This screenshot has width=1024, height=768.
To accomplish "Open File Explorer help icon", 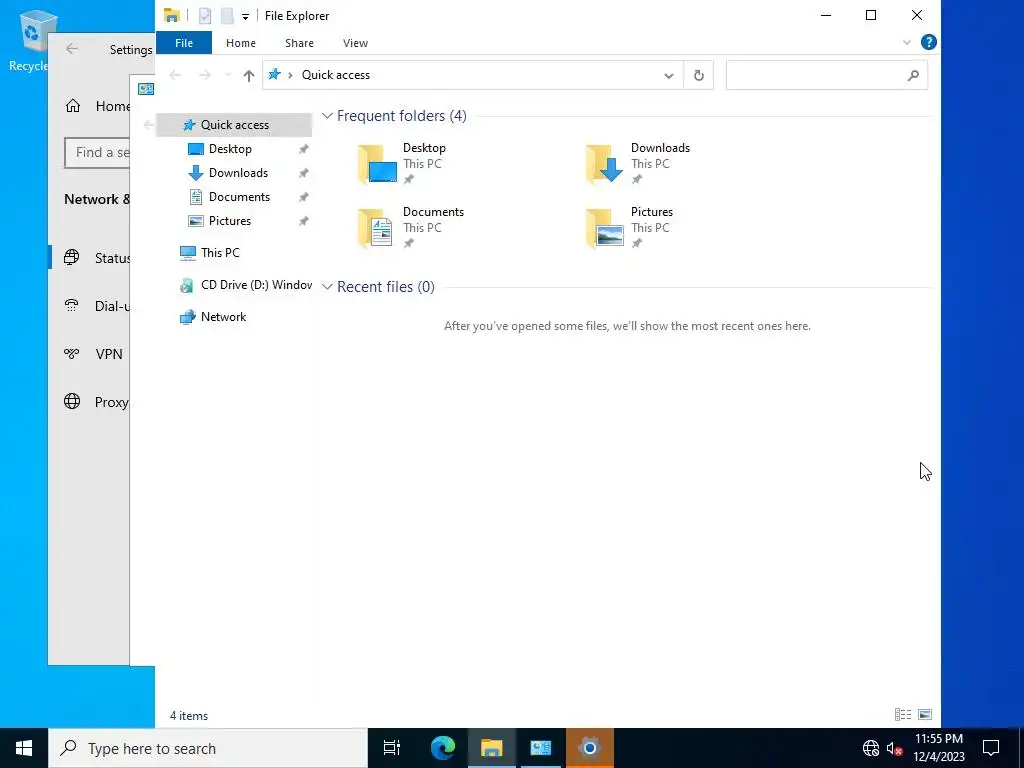I will 928,42.
